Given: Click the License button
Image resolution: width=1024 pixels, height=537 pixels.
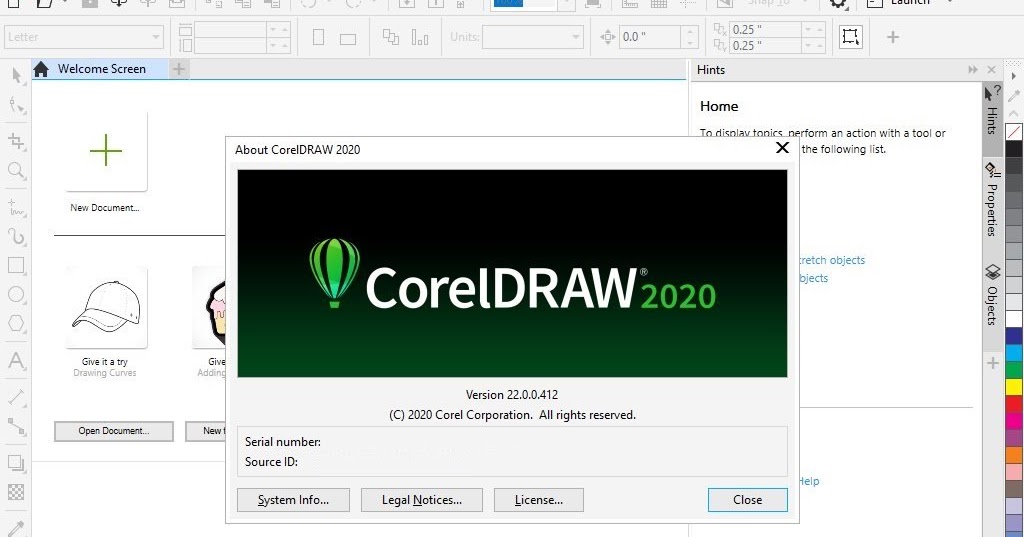Looking at the screenshot, I should pos(539,500).
